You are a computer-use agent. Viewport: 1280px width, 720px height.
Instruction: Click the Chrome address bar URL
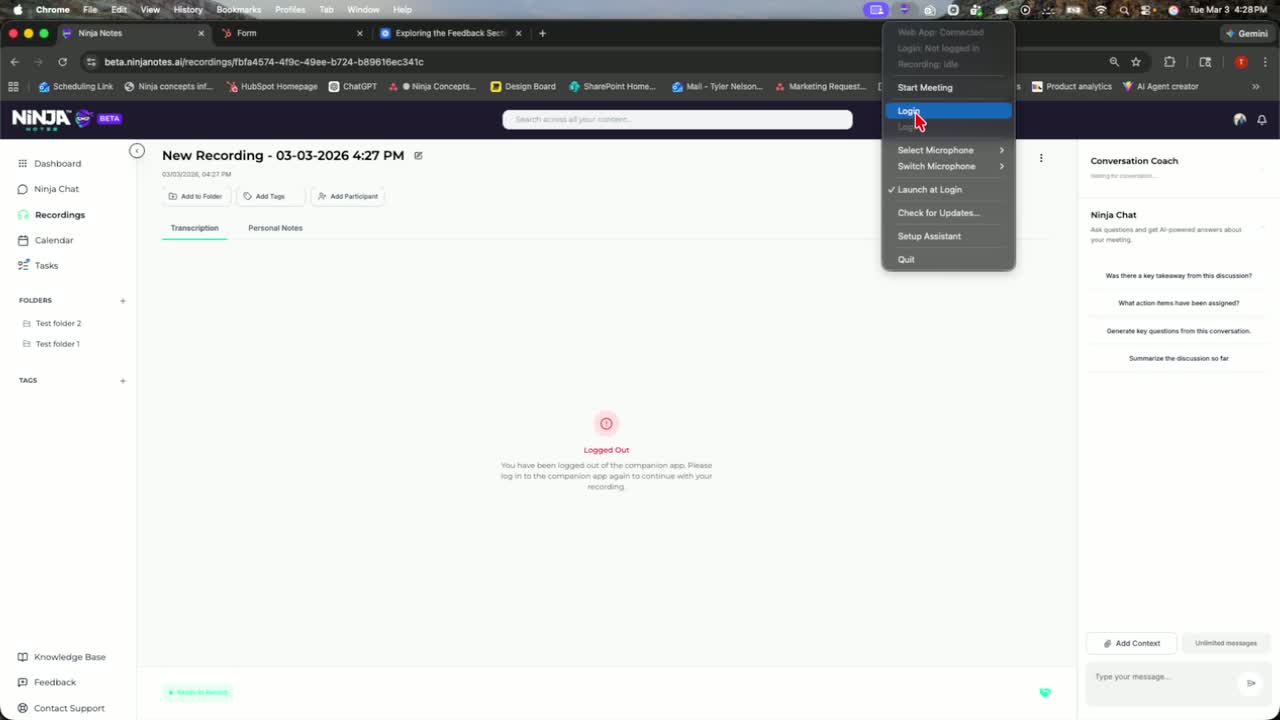(264, 62)
